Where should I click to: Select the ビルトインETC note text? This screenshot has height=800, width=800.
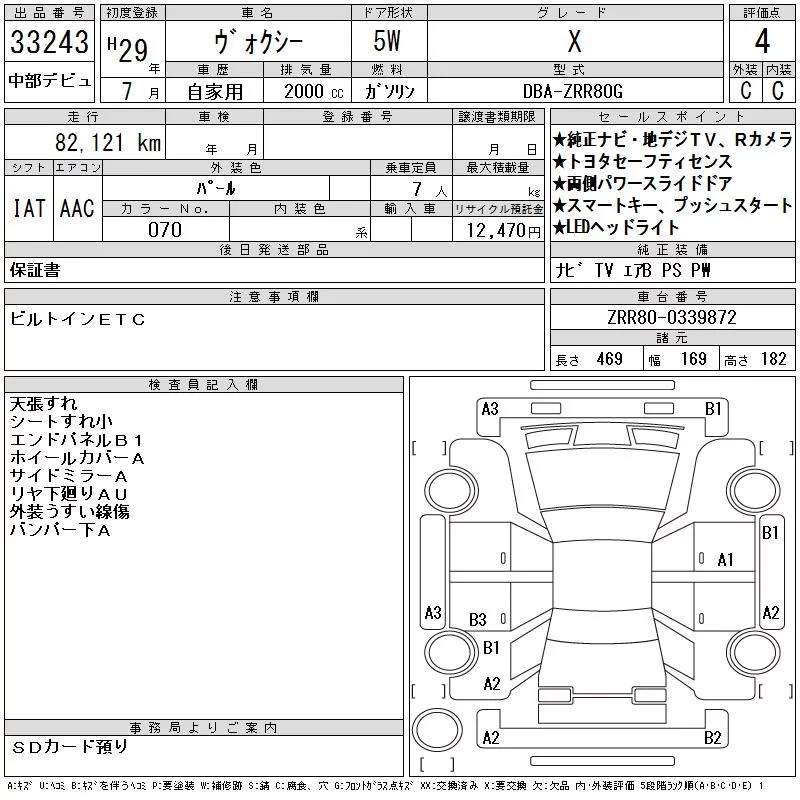(78, 319)
